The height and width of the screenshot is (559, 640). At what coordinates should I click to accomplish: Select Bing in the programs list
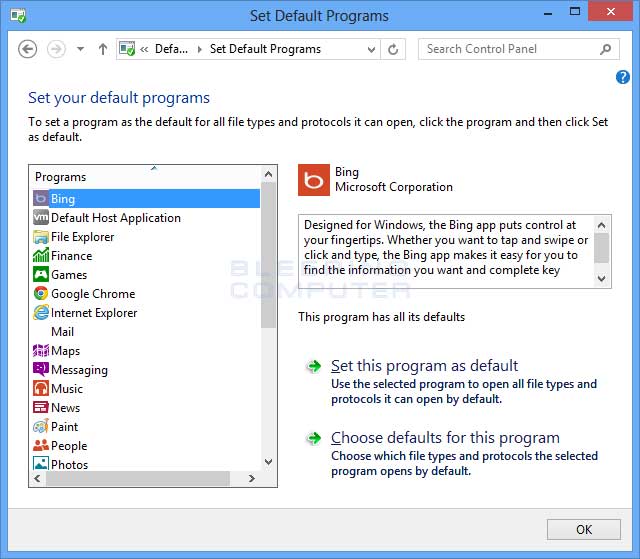tap(146, 199)
